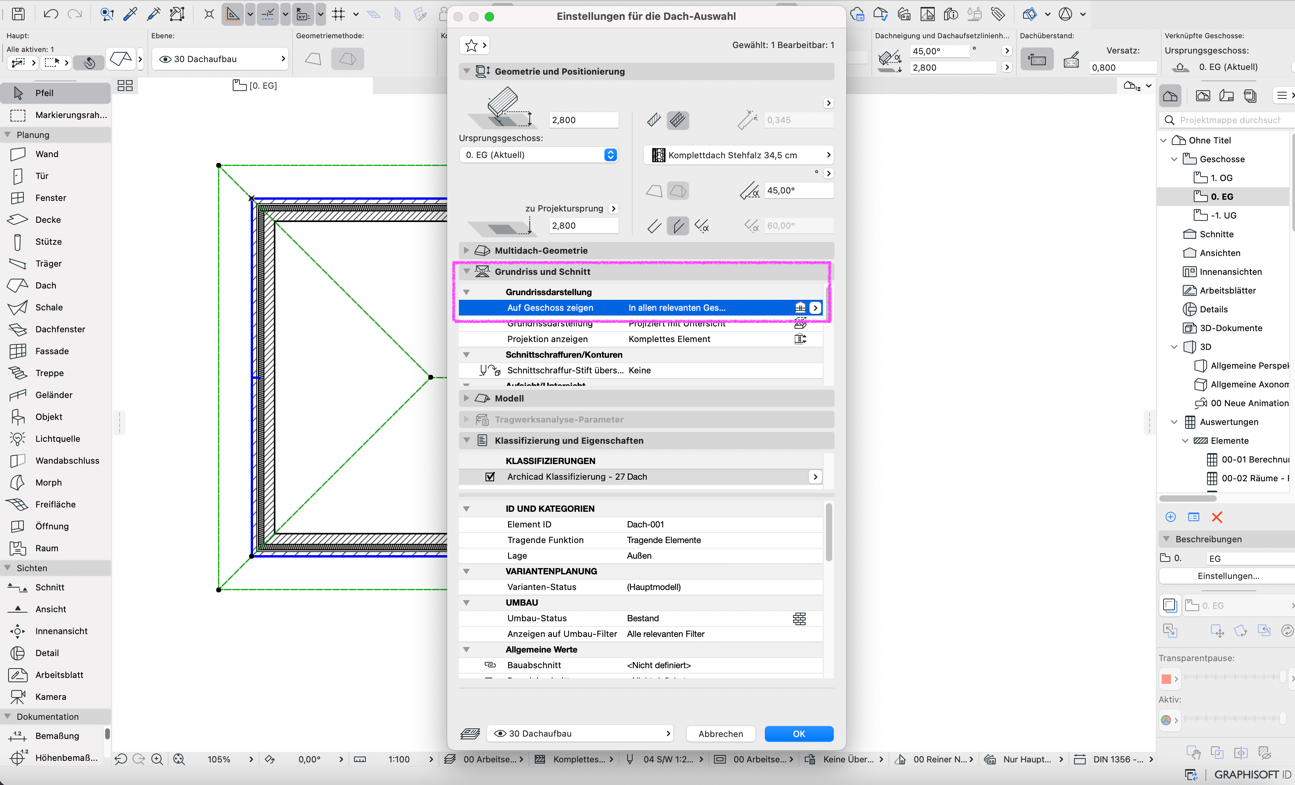Choose the Lichtquelle tool

pyautogui.click(x=55, y=439)
